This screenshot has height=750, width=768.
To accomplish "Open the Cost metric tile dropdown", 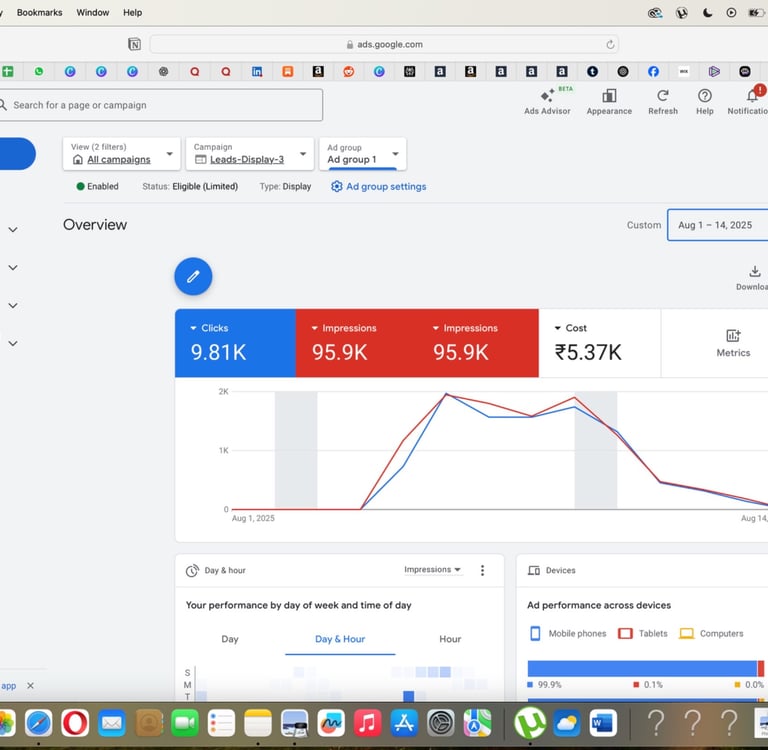I will (x=571, y=328).
